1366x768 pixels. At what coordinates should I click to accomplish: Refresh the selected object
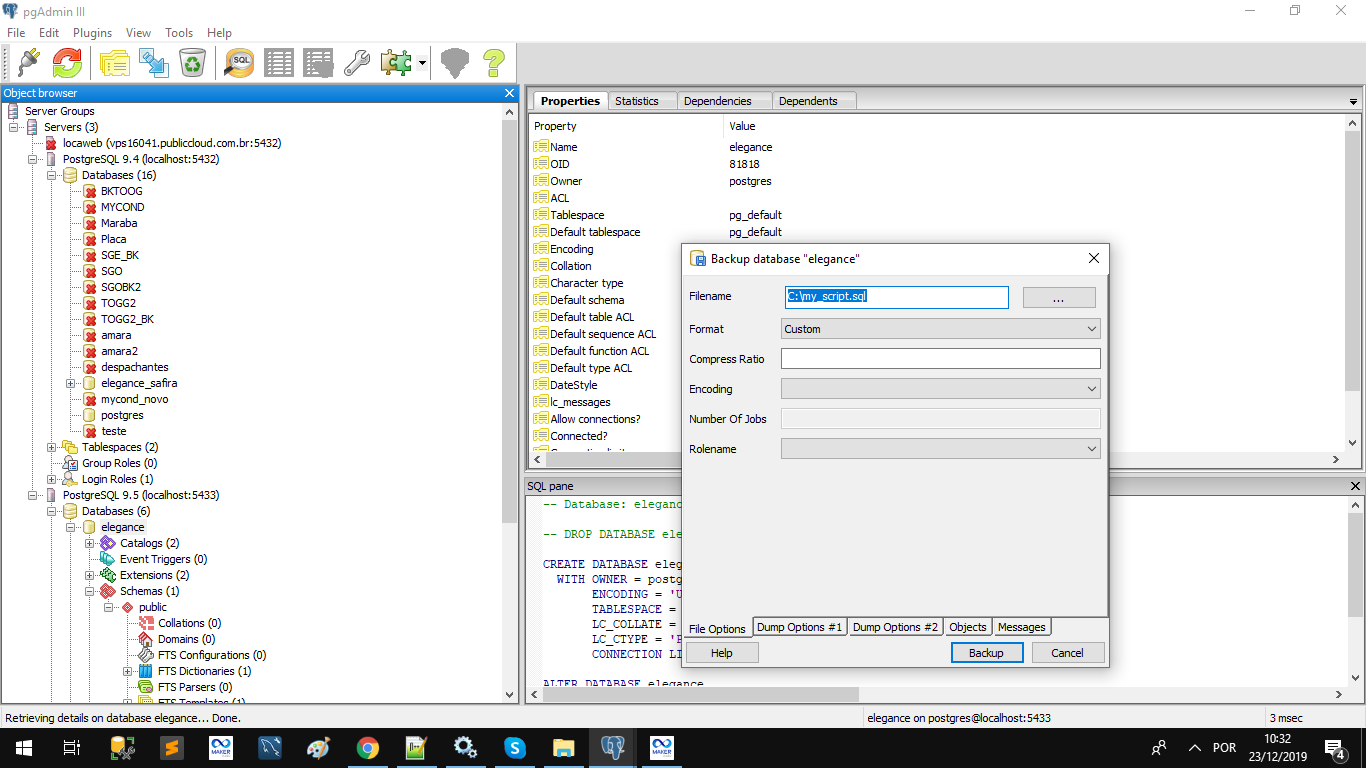tap(68, 63)
